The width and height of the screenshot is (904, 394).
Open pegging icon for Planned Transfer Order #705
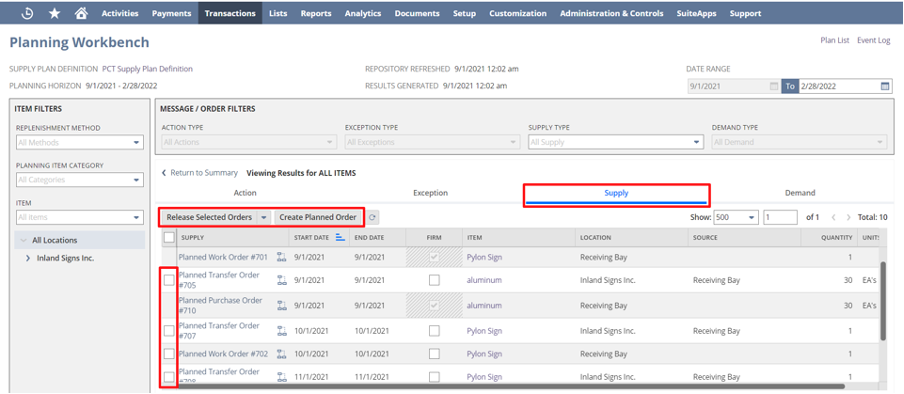click(282, 280)
